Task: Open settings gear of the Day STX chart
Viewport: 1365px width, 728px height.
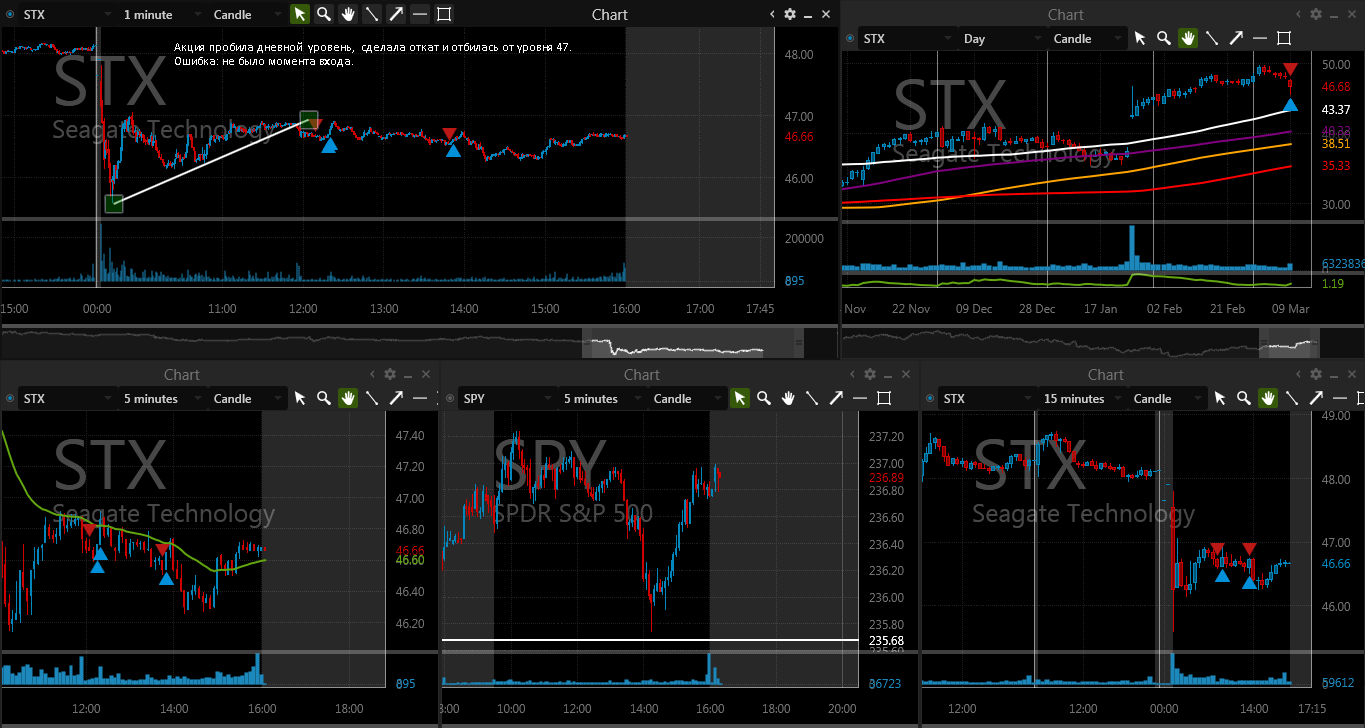Action: [1316, 14]
